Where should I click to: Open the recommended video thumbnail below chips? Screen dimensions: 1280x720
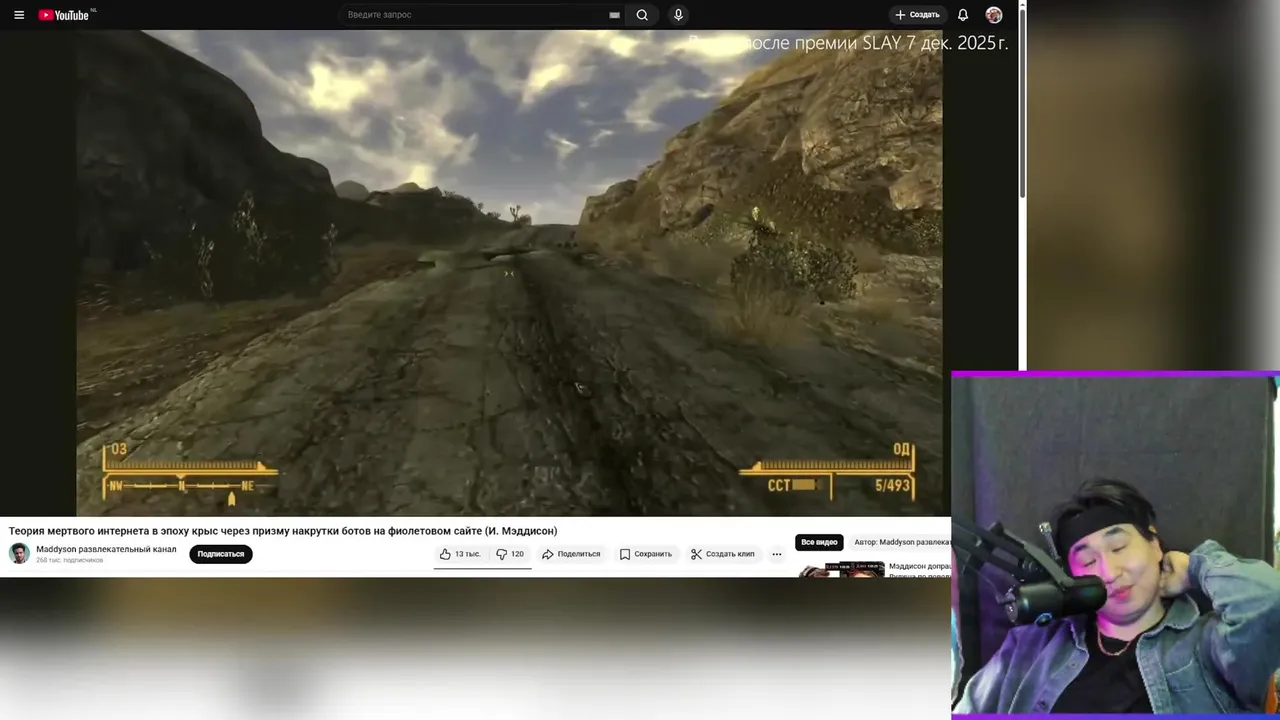click(x=841, y=570)
